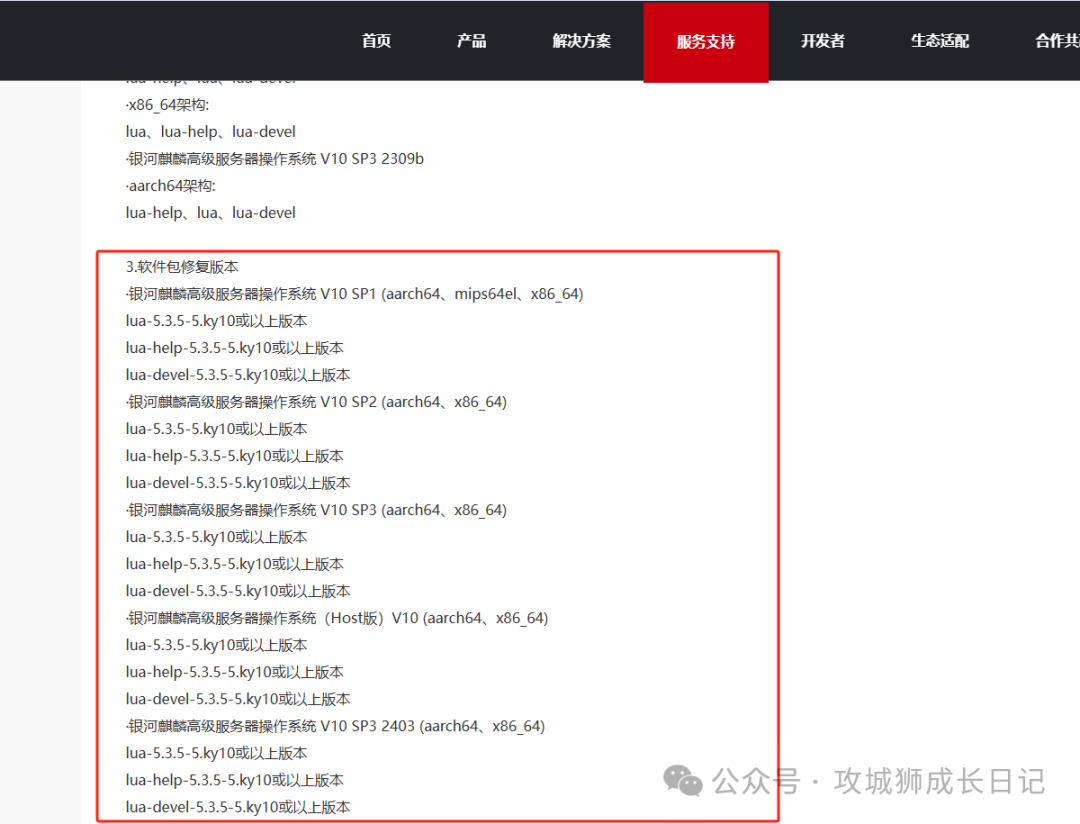Viewport: 1080px width, 824px height.
Task: Click lua-help-5.3.5-5.ky10 line under V10 SP3 (aarch64、x86_64)
Action: (x=234, y=564)
